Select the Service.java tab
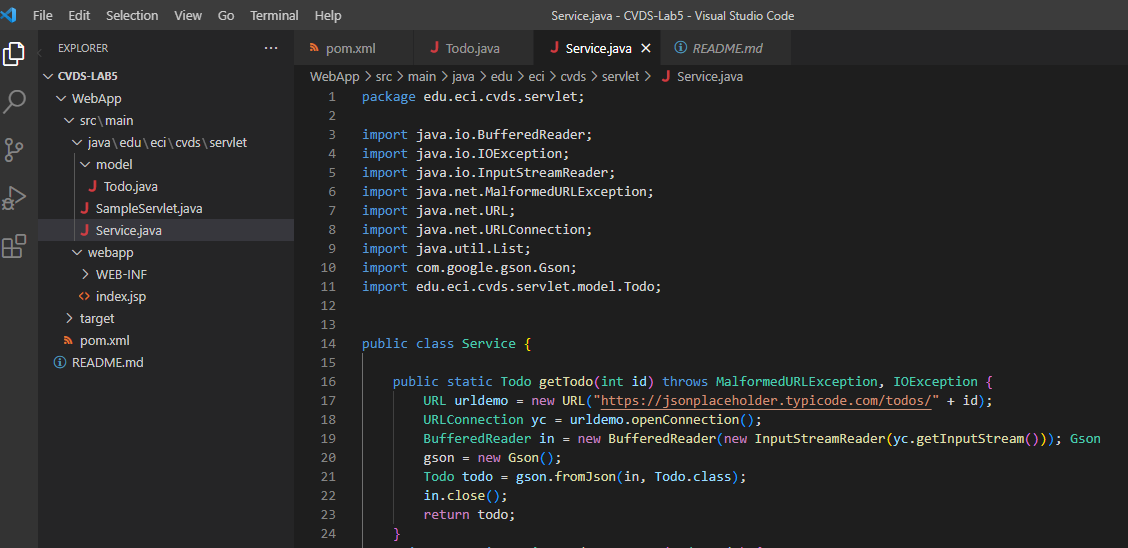This screenshot has height=548, width=1128. [x=596, y=48]
